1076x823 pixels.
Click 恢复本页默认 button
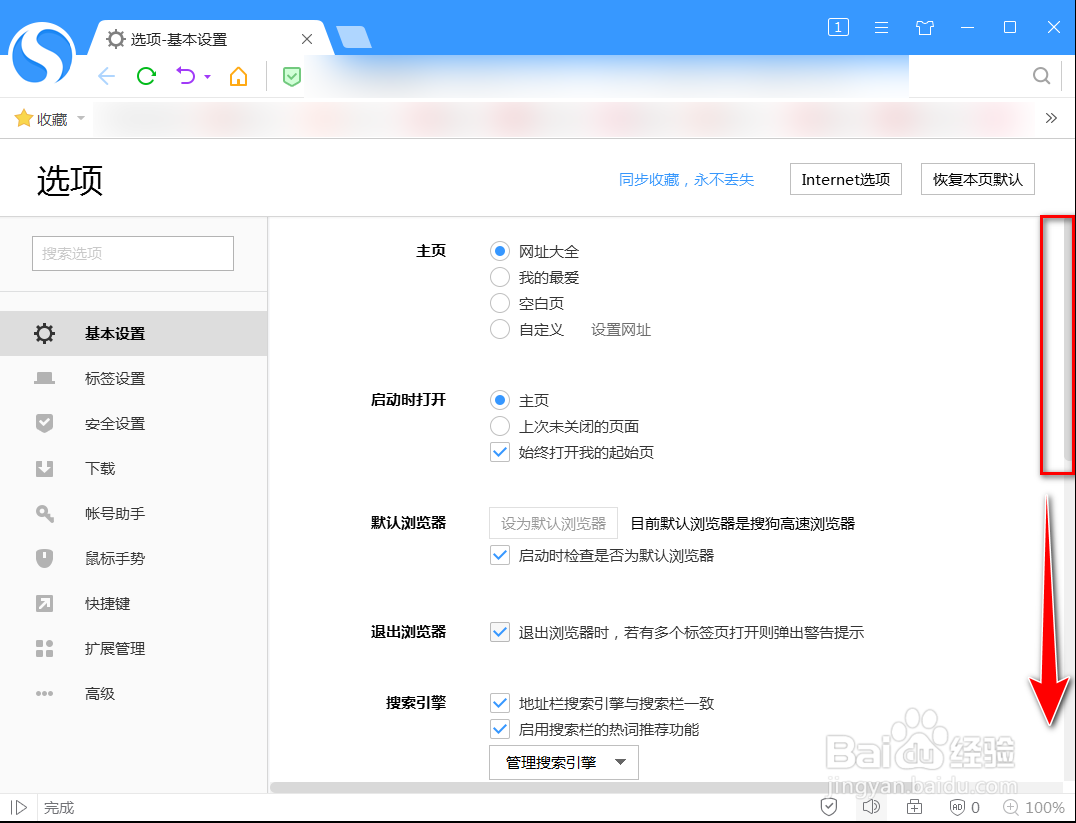point(977,179)
